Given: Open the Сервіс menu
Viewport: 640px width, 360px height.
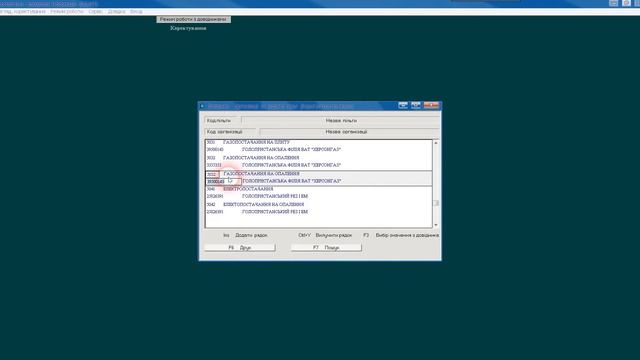Looking at the screenshot, I should pyautogui.click(x=96, y=11).
